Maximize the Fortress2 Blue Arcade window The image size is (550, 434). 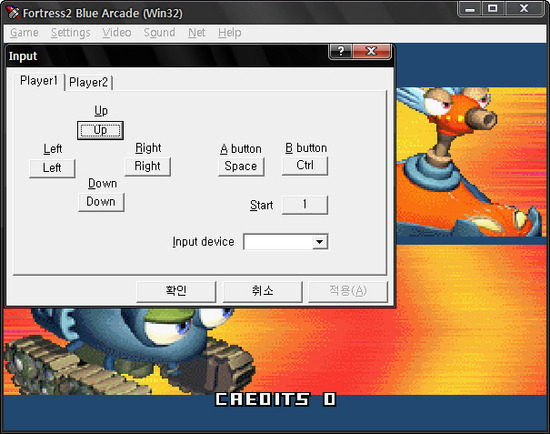(492, 9)
